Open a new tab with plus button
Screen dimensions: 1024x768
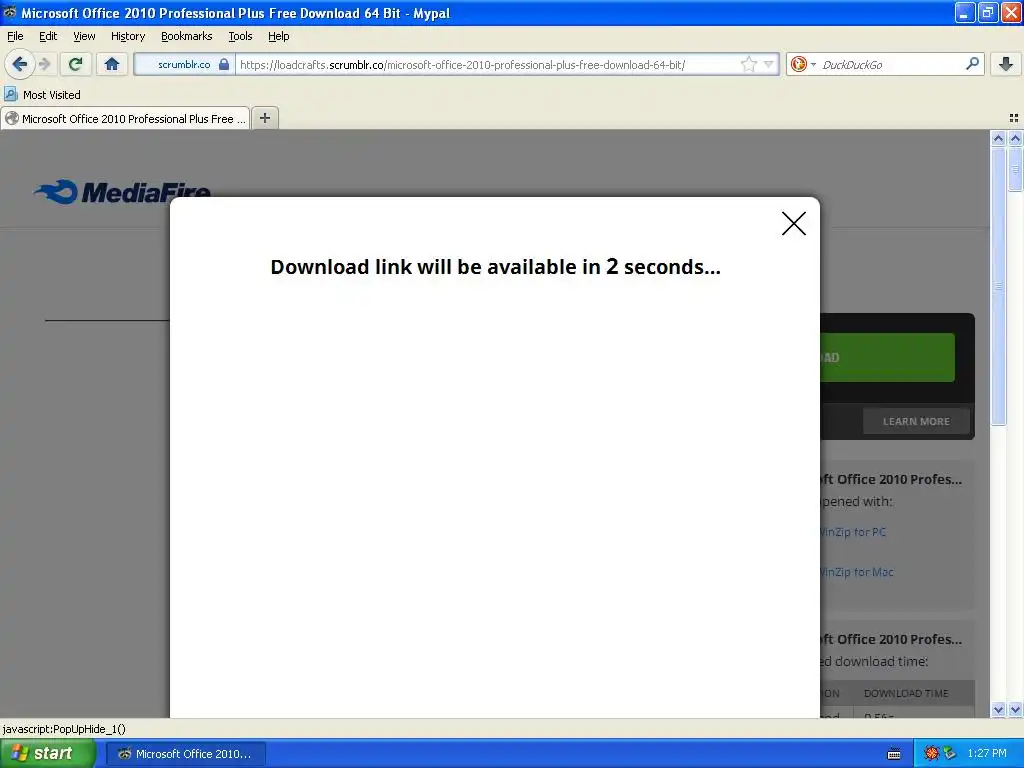[264, 118]
